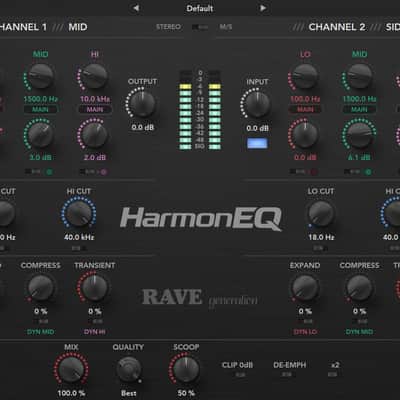Click the Channel 1 TRANSIENT knob
The width and height of the screenshot is (400, 400).
click(x=95, y=288)
